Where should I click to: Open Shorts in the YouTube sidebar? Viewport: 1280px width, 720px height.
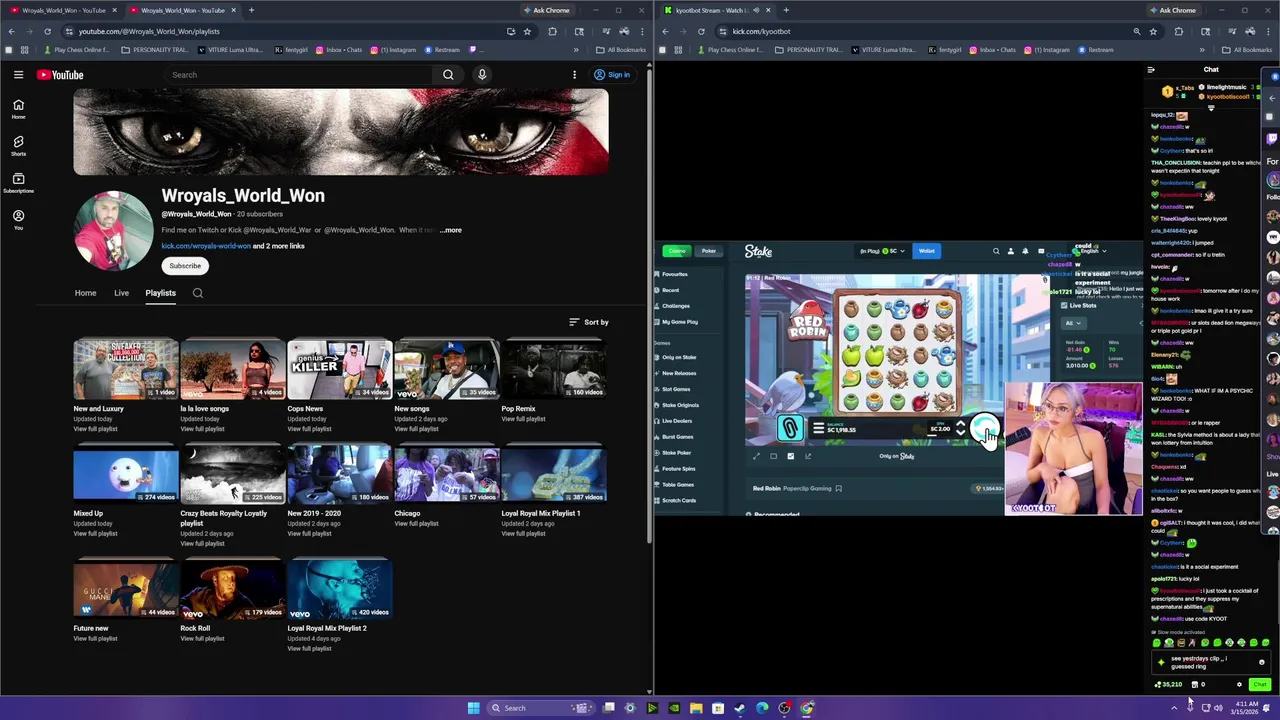point(18,146)
